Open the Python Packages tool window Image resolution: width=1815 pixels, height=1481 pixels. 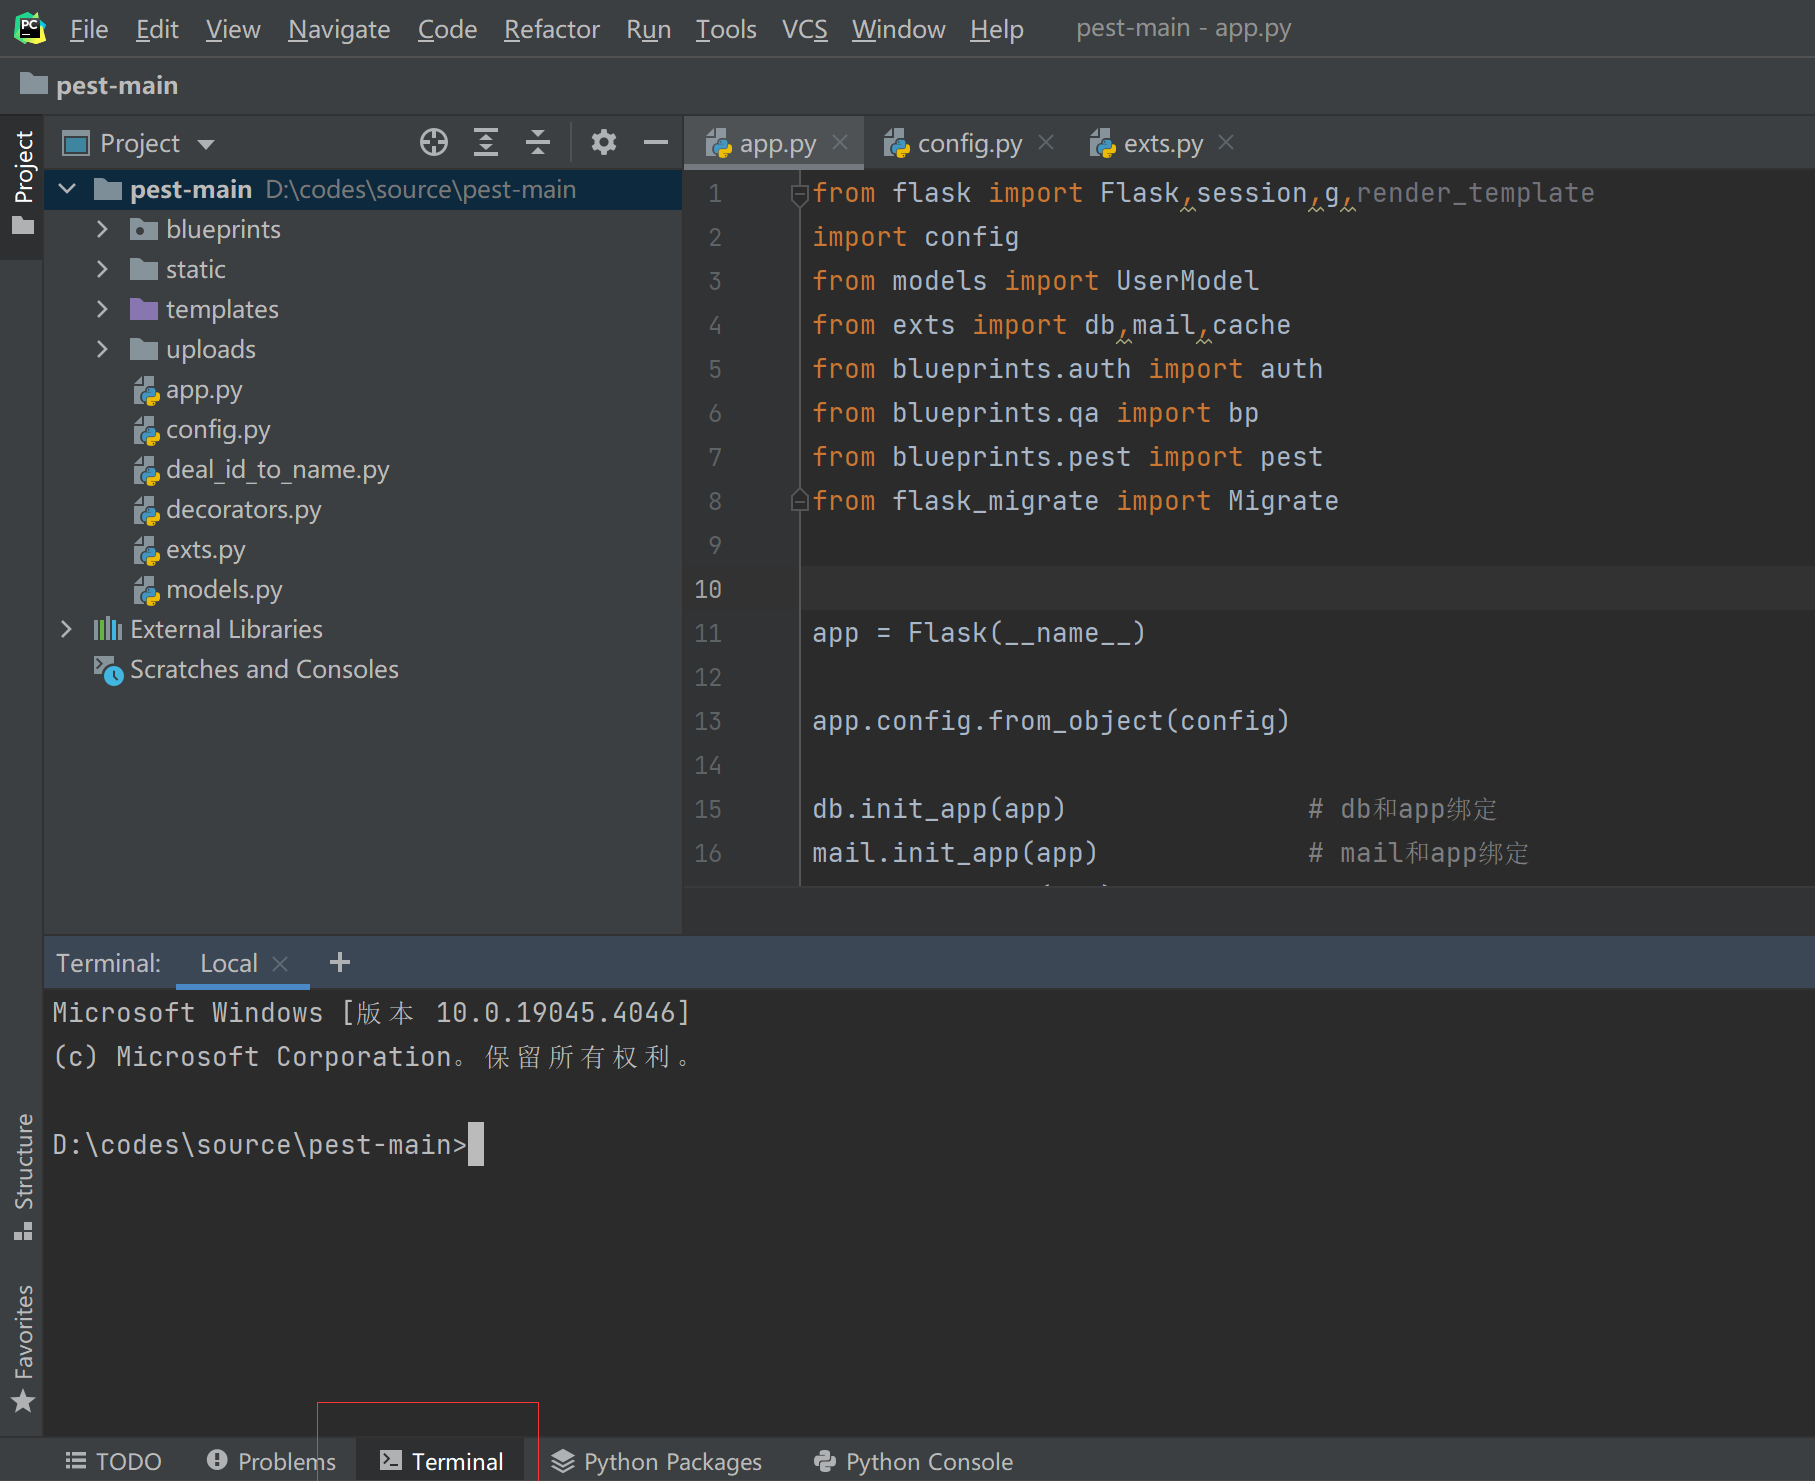coord(656,1461)
